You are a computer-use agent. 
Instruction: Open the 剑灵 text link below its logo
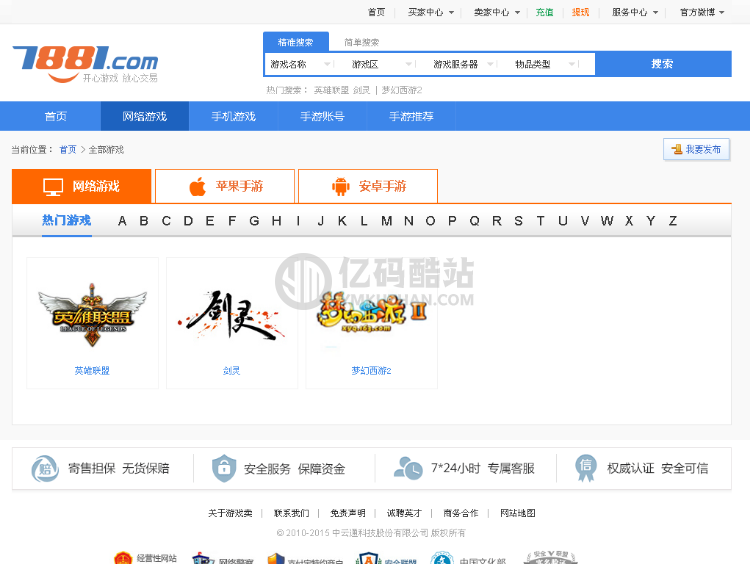[232, 371]
